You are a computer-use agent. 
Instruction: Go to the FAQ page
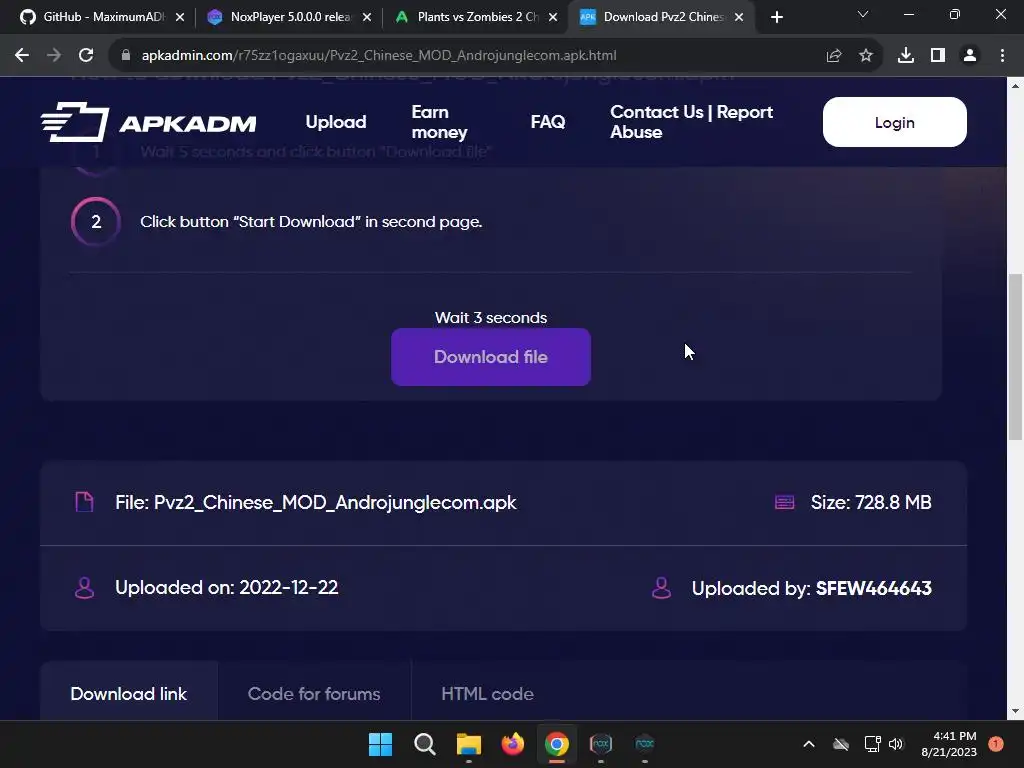[547, 122]
